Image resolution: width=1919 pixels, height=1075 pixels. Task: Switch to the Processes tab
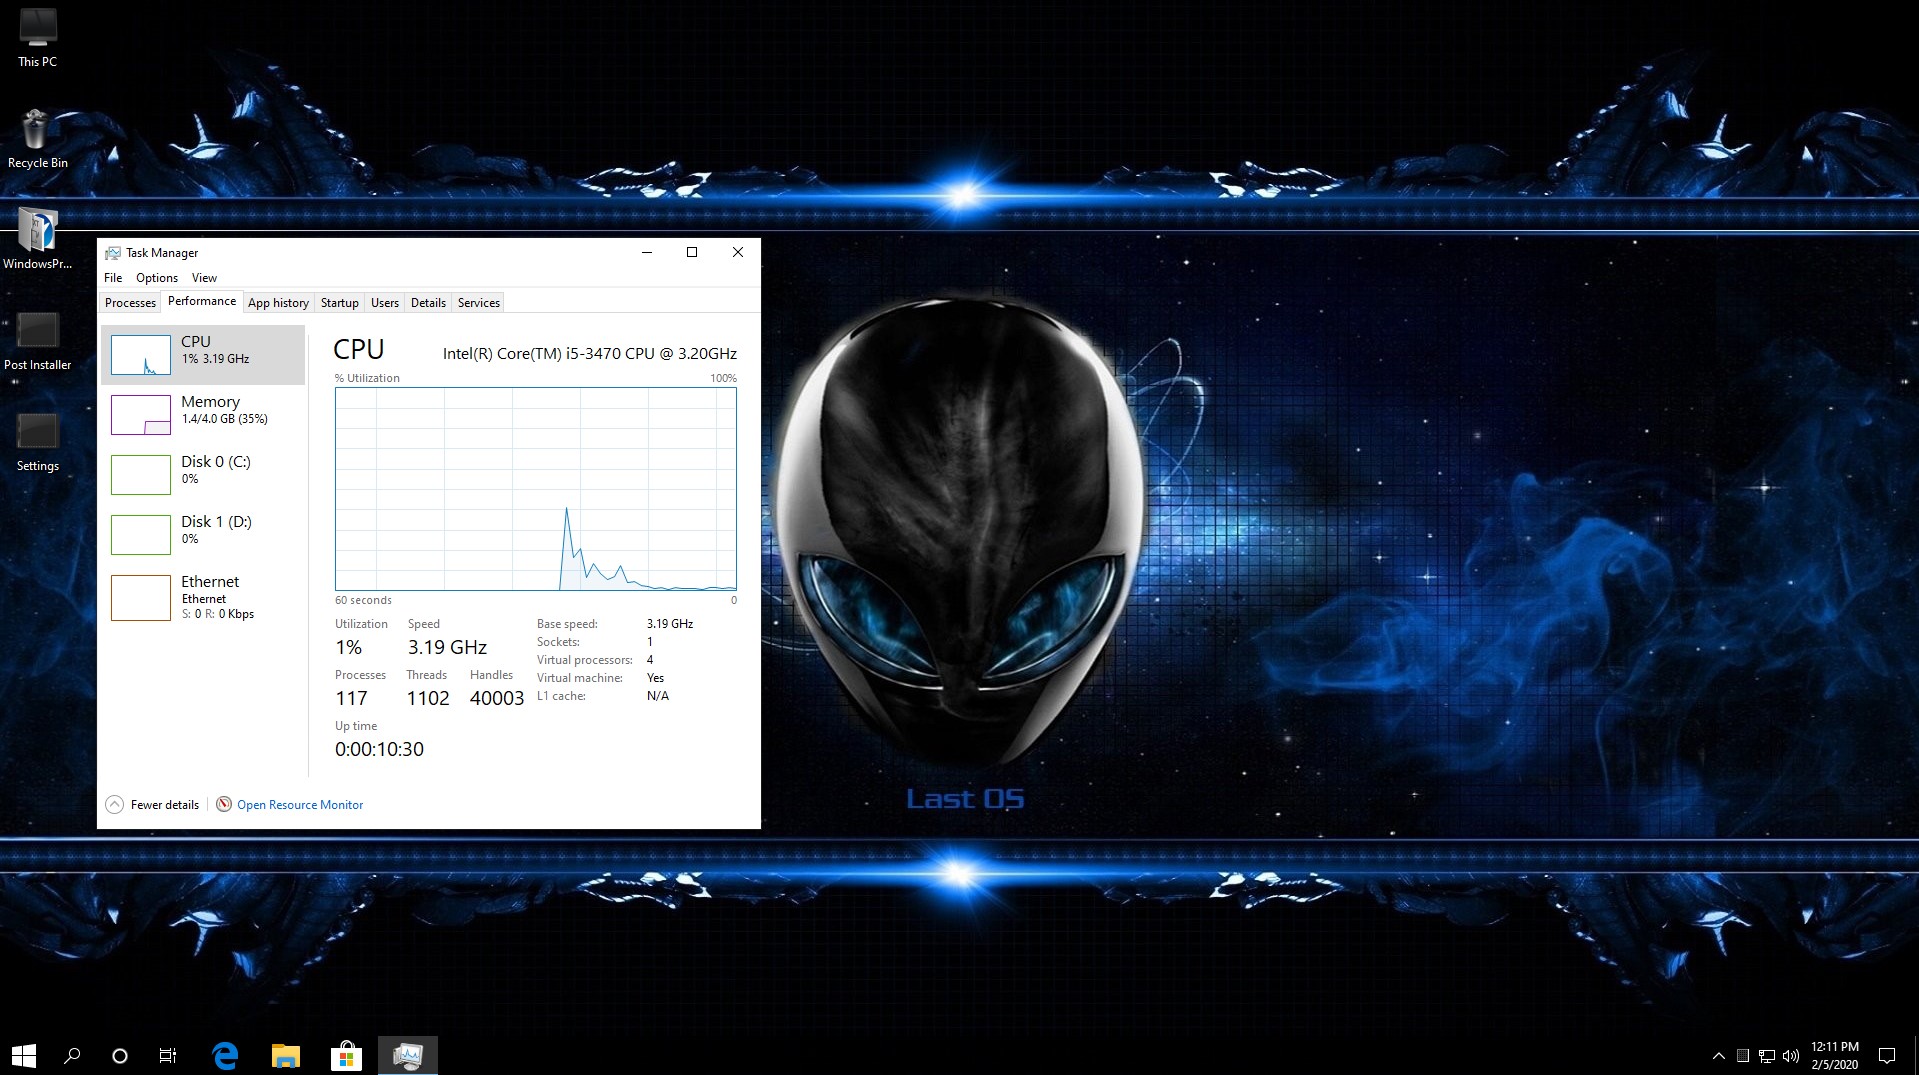coord(130,303)
